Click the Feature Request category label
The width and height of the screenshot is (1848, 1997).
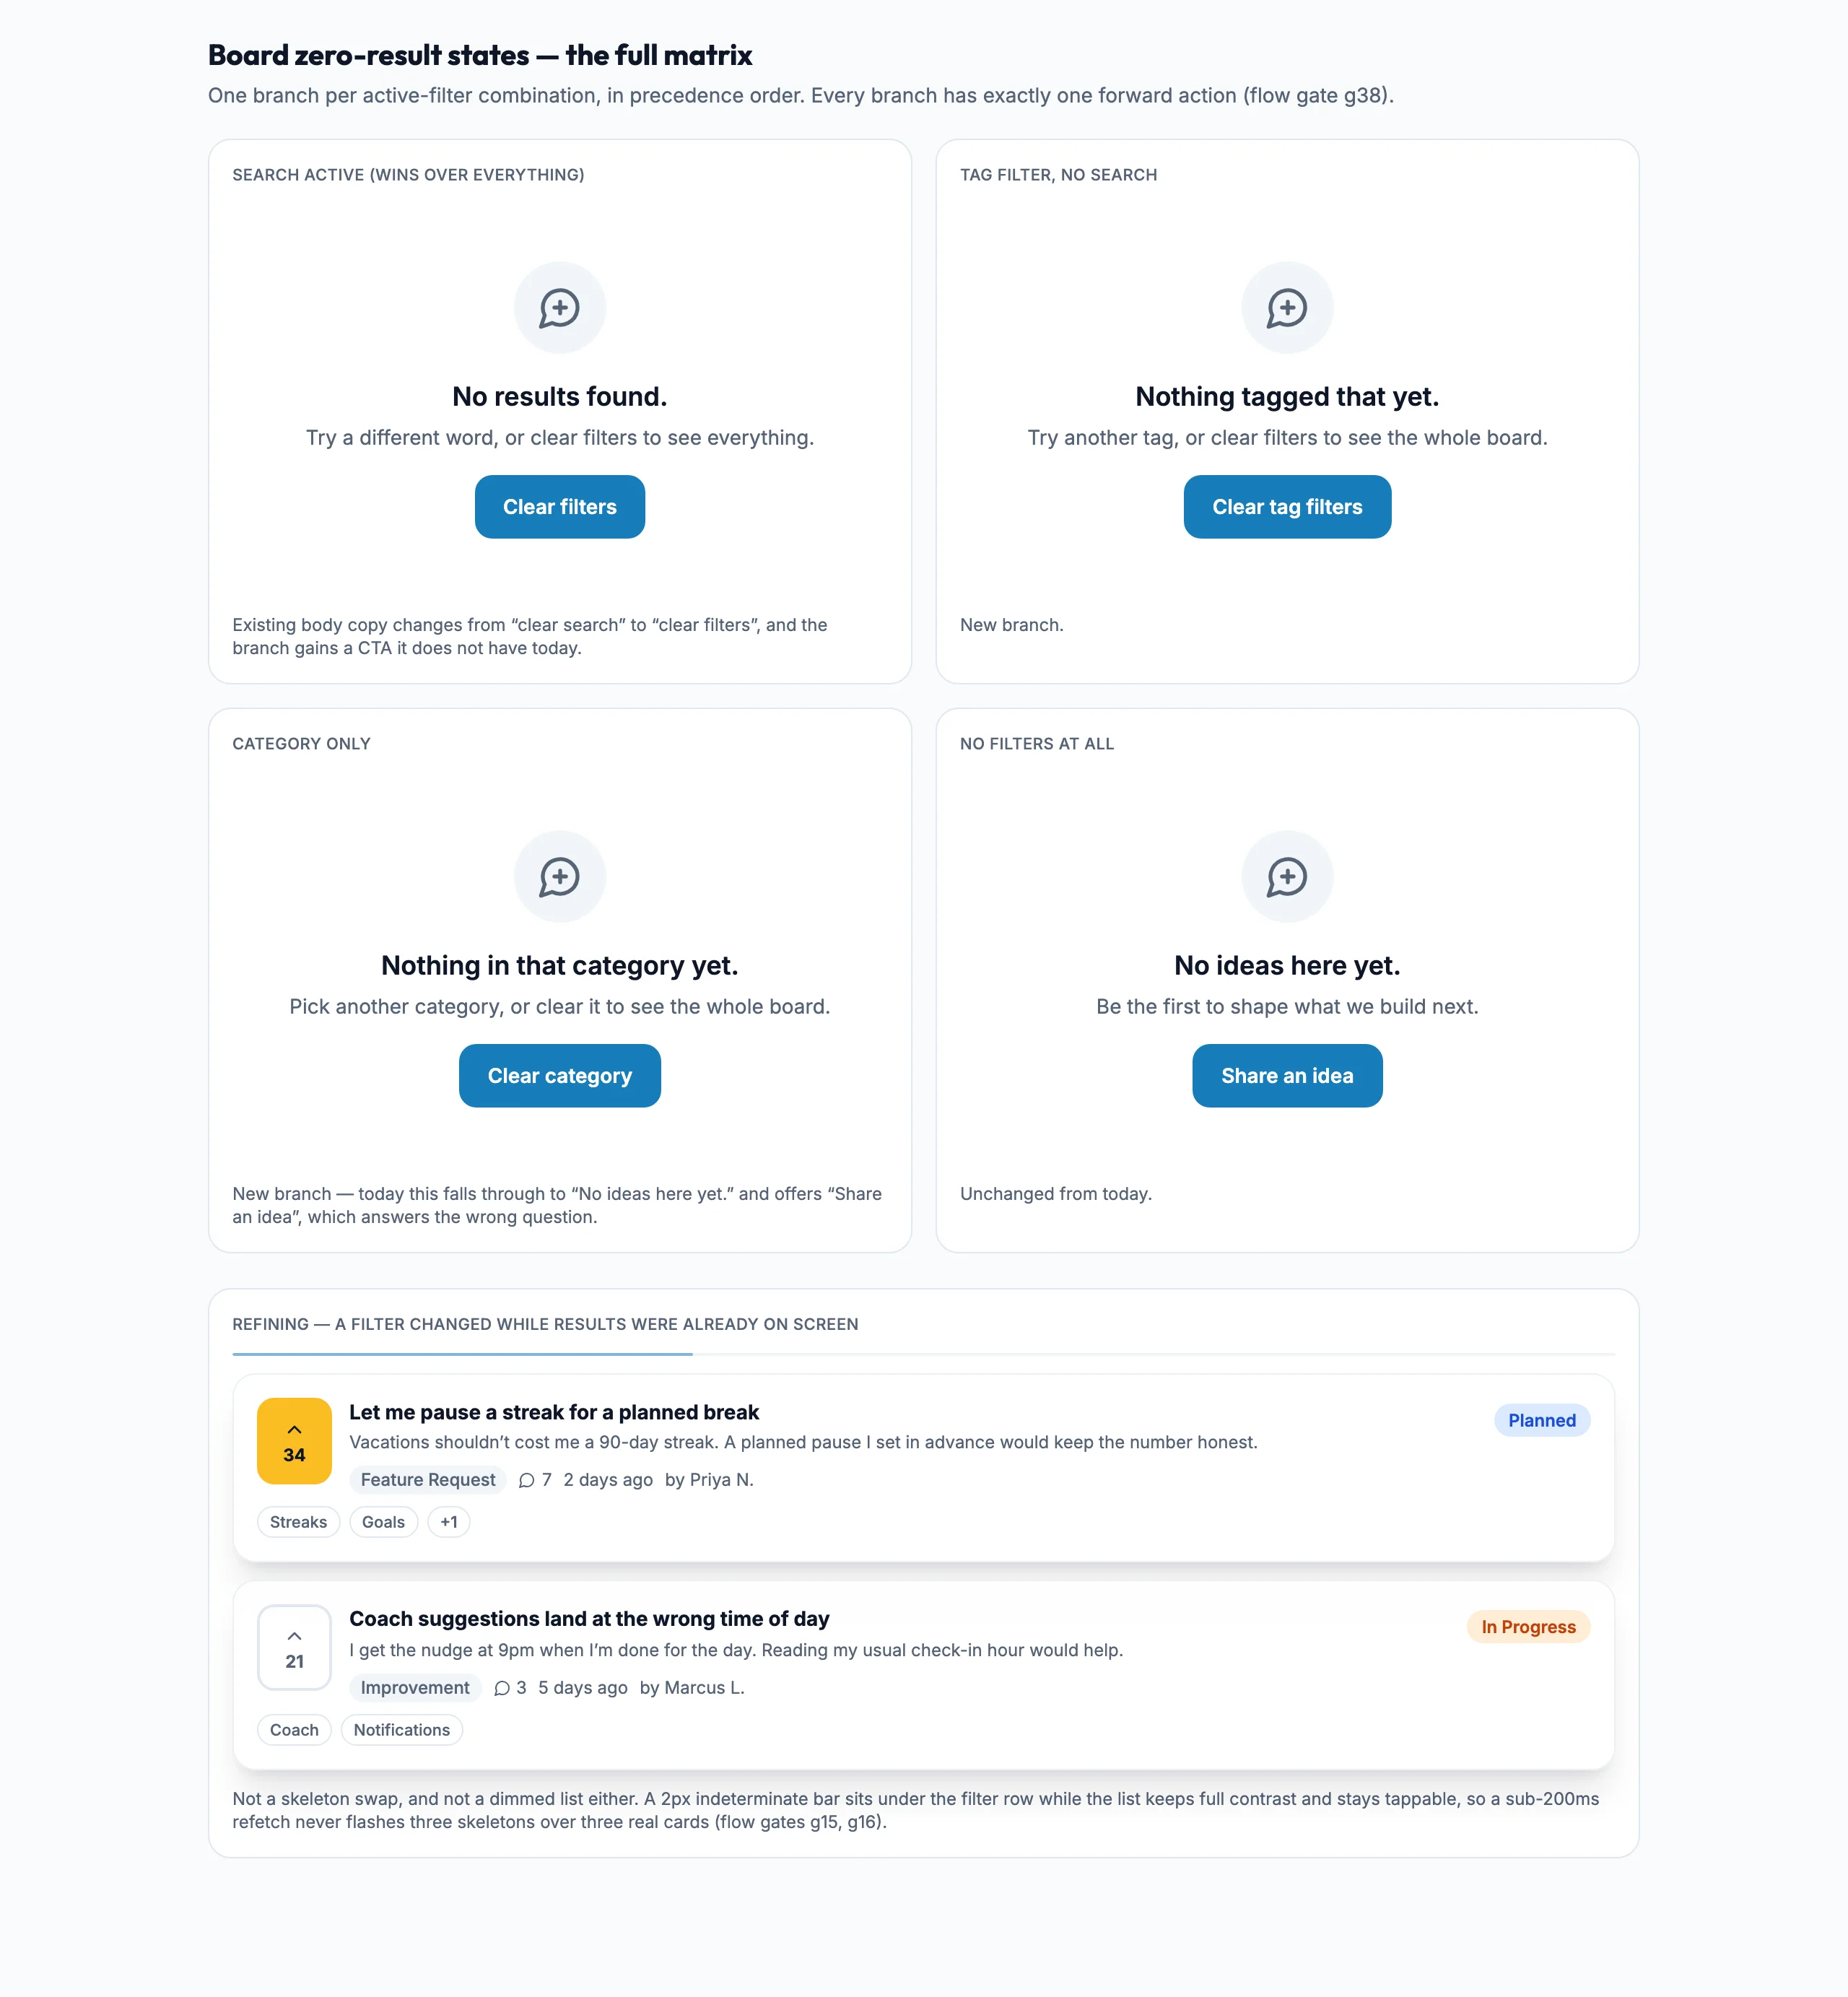428,1480
